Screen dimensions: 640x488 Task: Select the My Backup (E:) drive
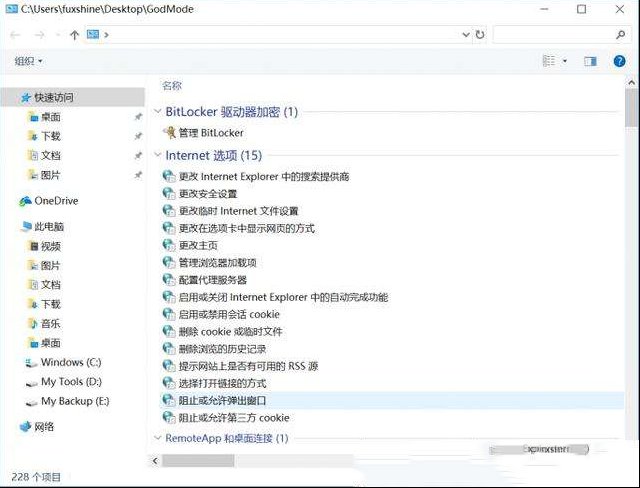75,401
